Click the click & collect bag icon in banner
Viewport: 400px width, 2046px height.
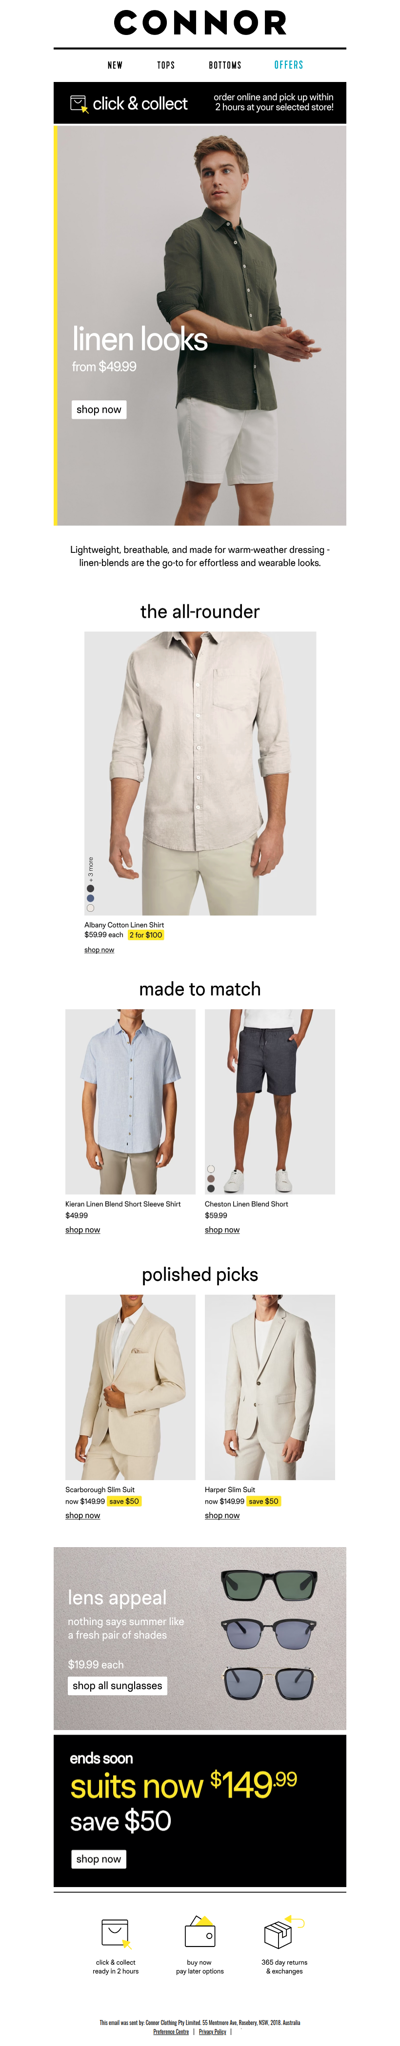78,103
